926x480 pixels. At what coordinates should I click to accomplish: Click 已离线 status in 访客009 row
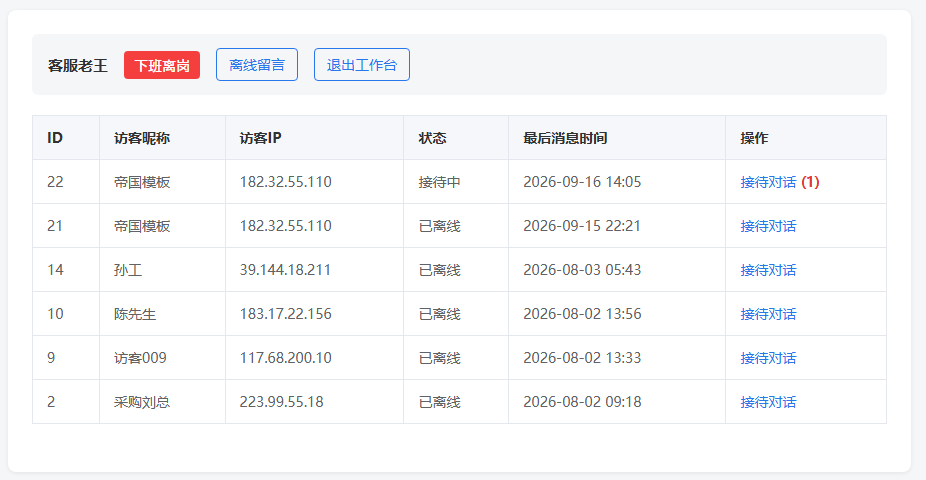439,358
